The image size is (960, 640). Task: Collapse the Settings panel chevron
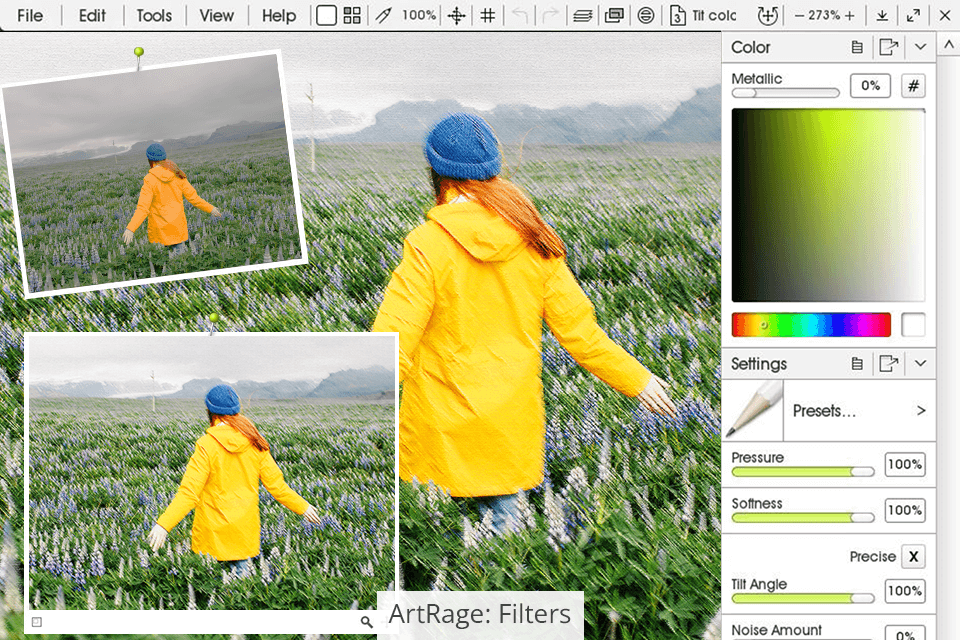click(920, 364)
